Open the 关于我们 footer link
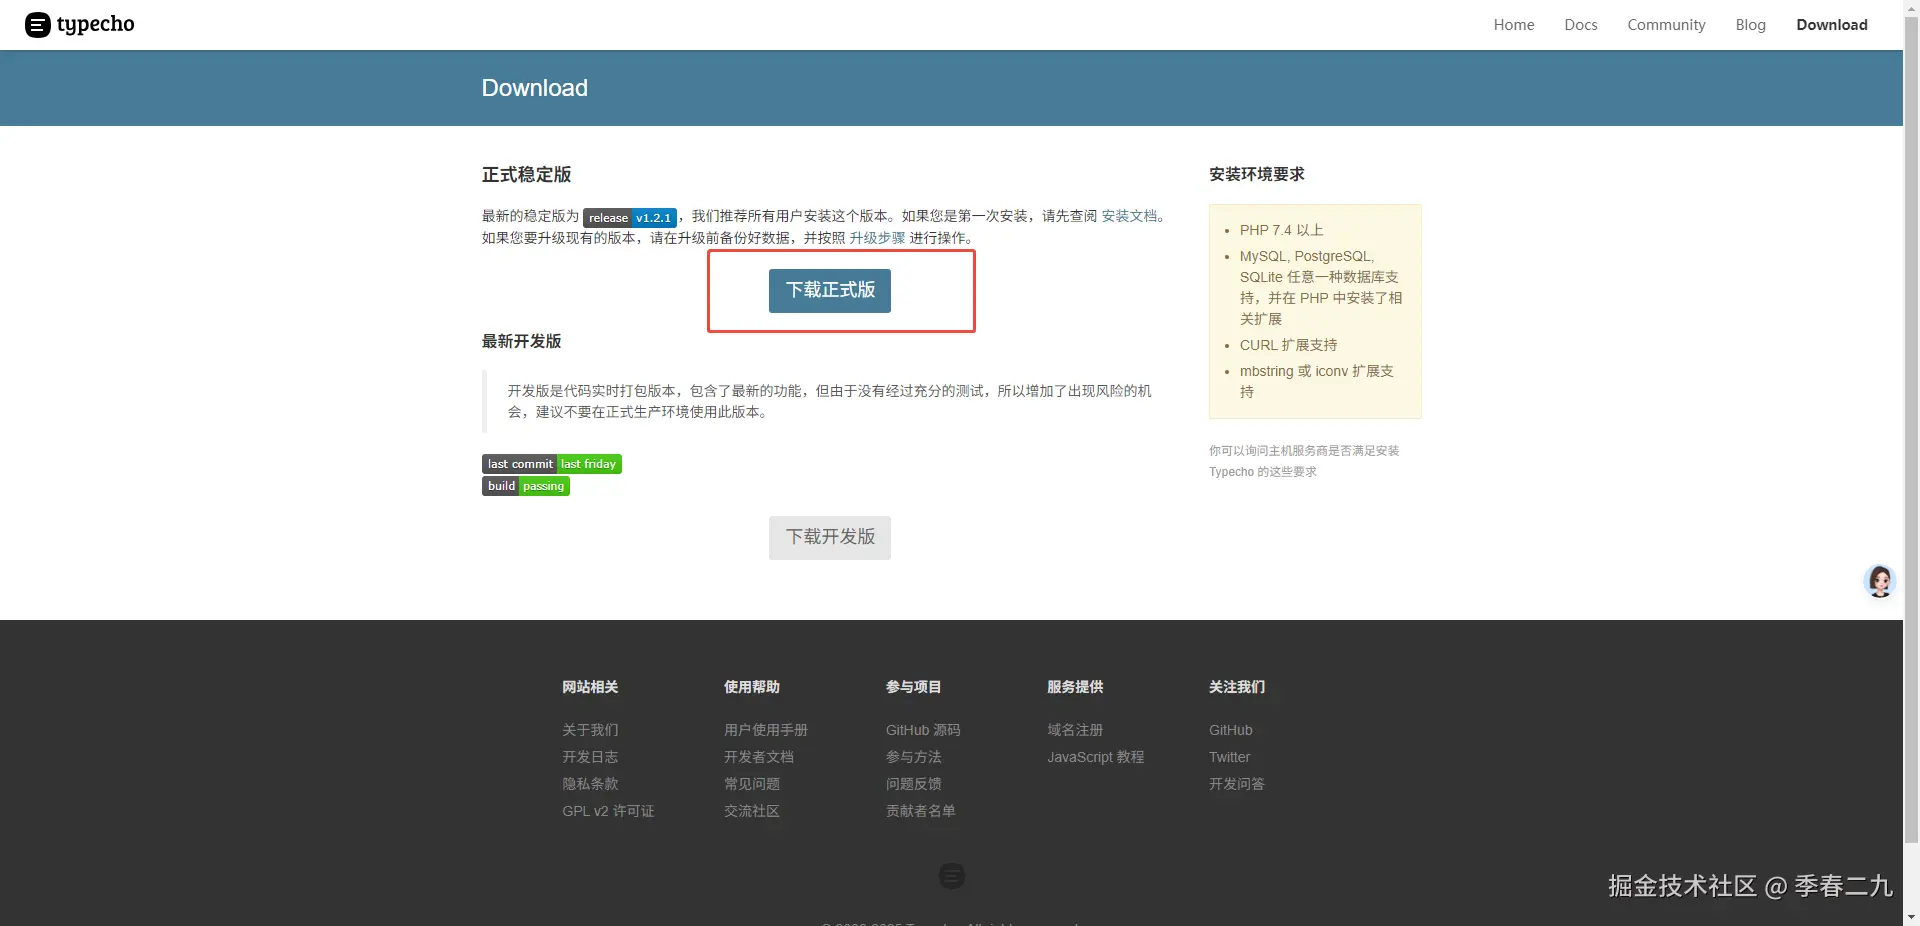Screen dimensions: 1920x926 coord(590,730)
